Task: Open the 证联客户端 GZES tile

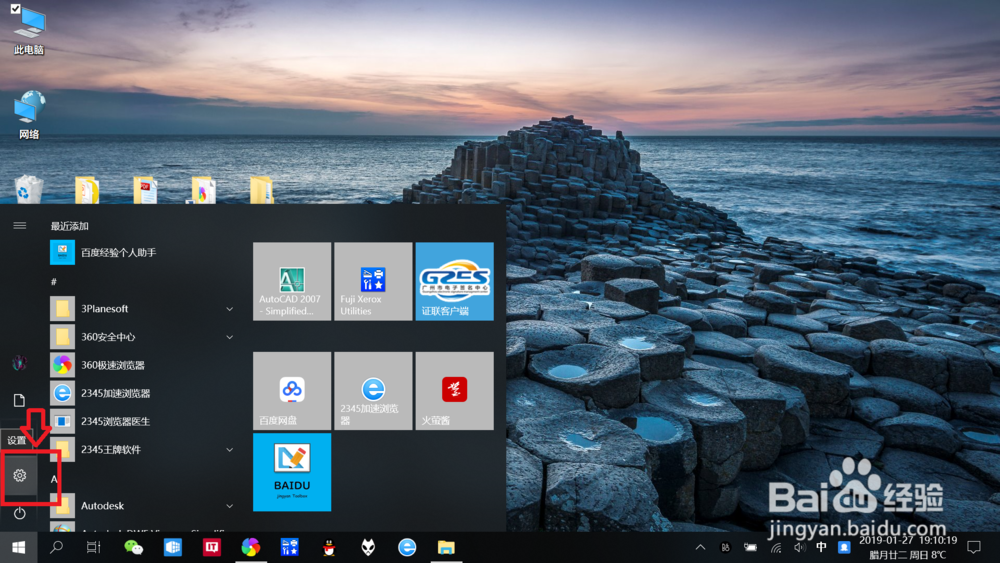Action: [454, 281]
